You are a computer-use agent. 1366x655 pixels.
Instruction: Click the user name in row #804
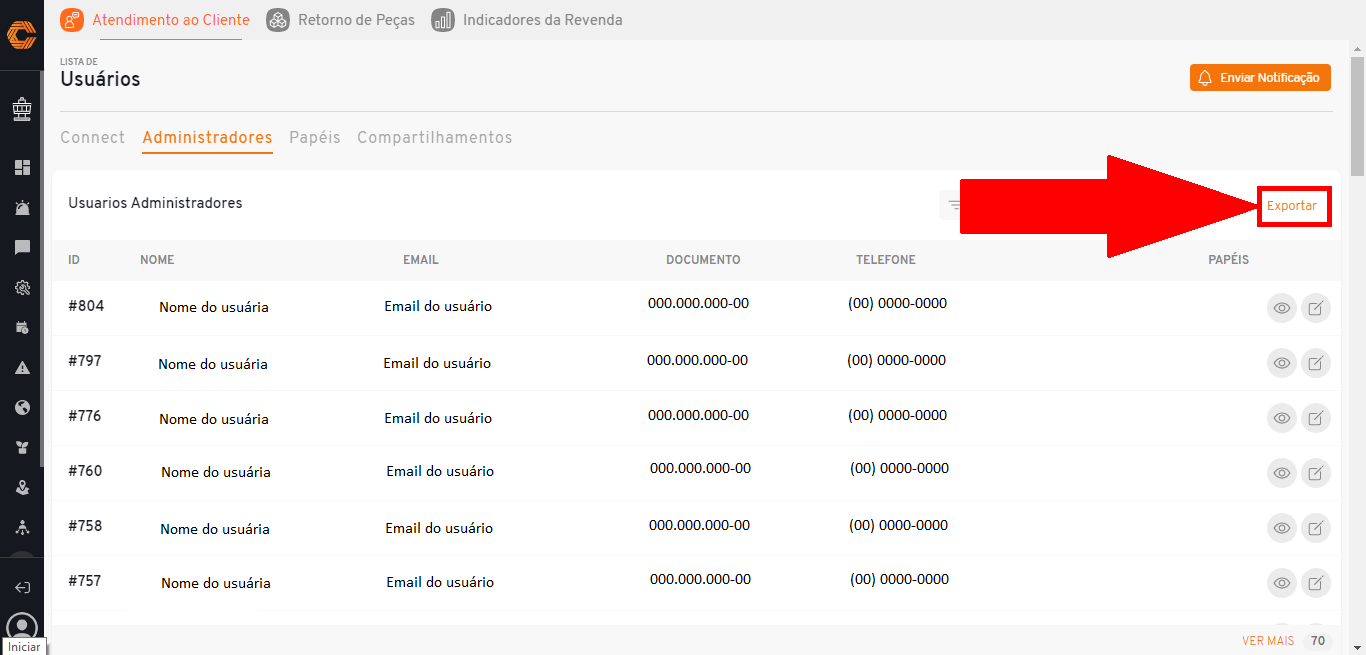click(214, 307)
